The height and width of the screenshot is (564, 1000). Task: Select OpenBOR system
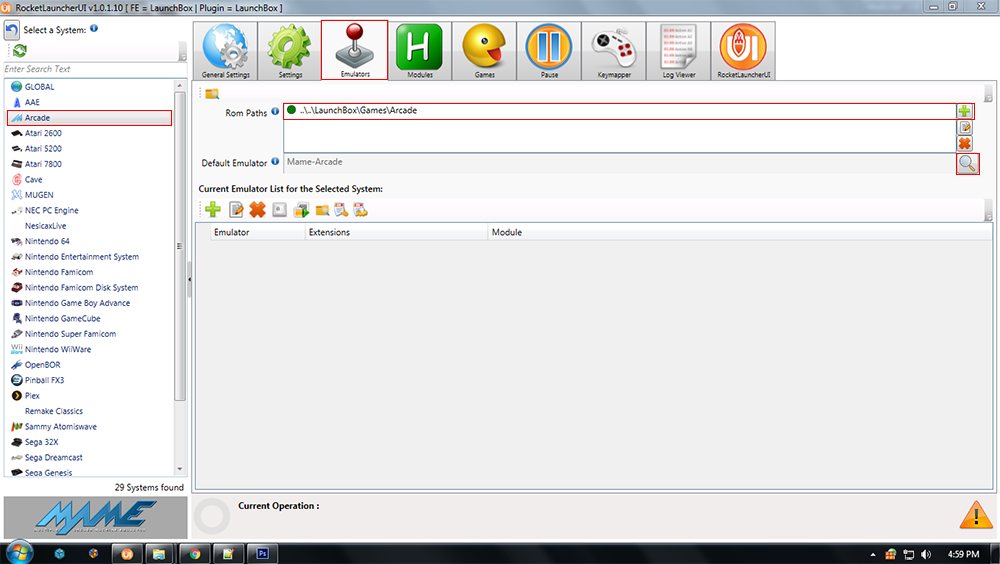[36, 365]
